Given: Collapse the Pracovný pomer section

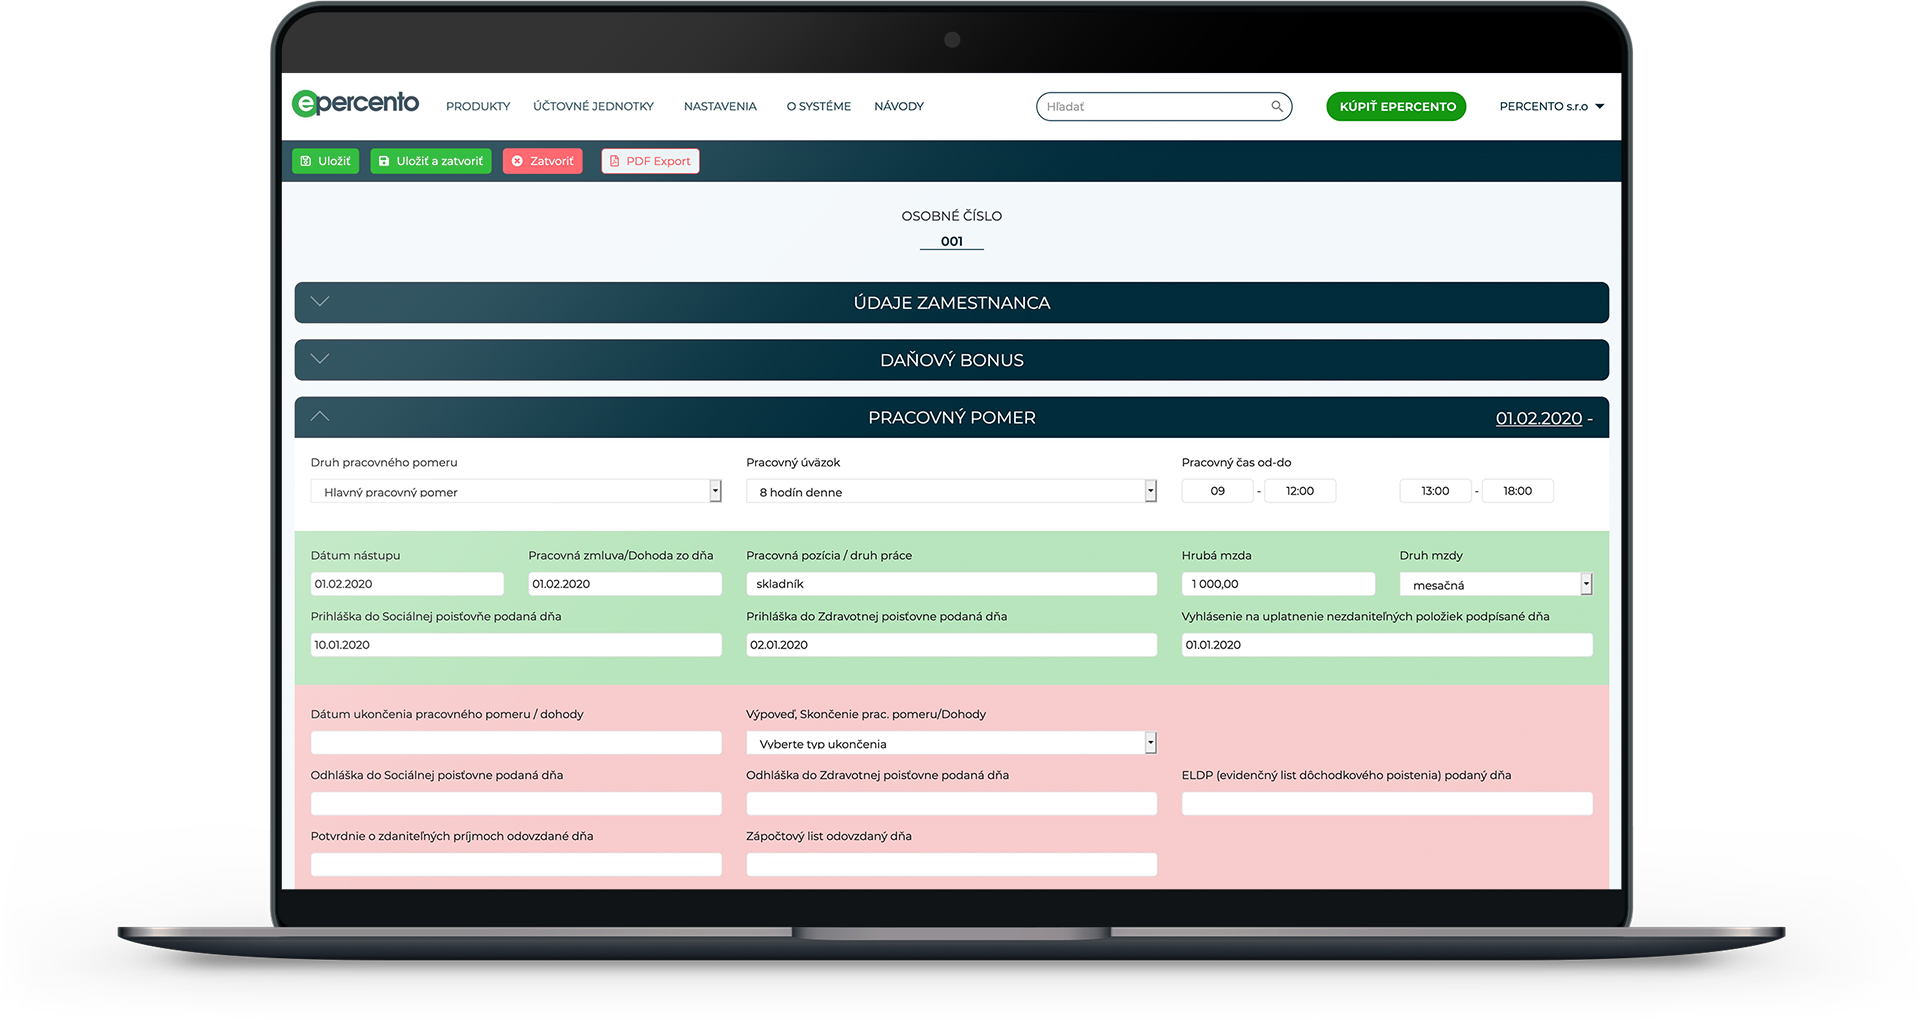Looking at the screenshot, I should pos(320,417).
